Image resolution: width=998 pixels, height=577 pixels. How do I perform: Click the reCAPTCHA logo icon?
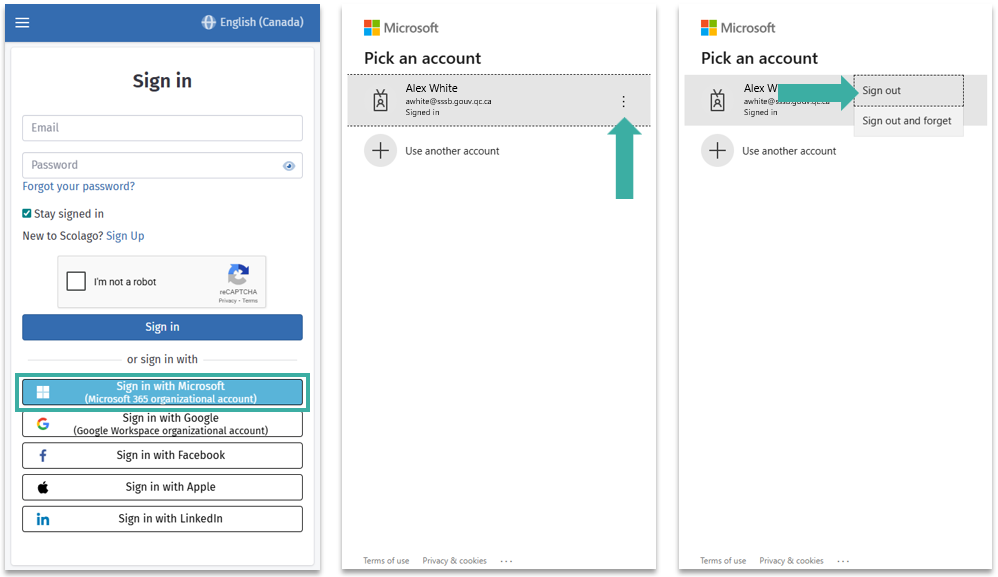[238, 275]
